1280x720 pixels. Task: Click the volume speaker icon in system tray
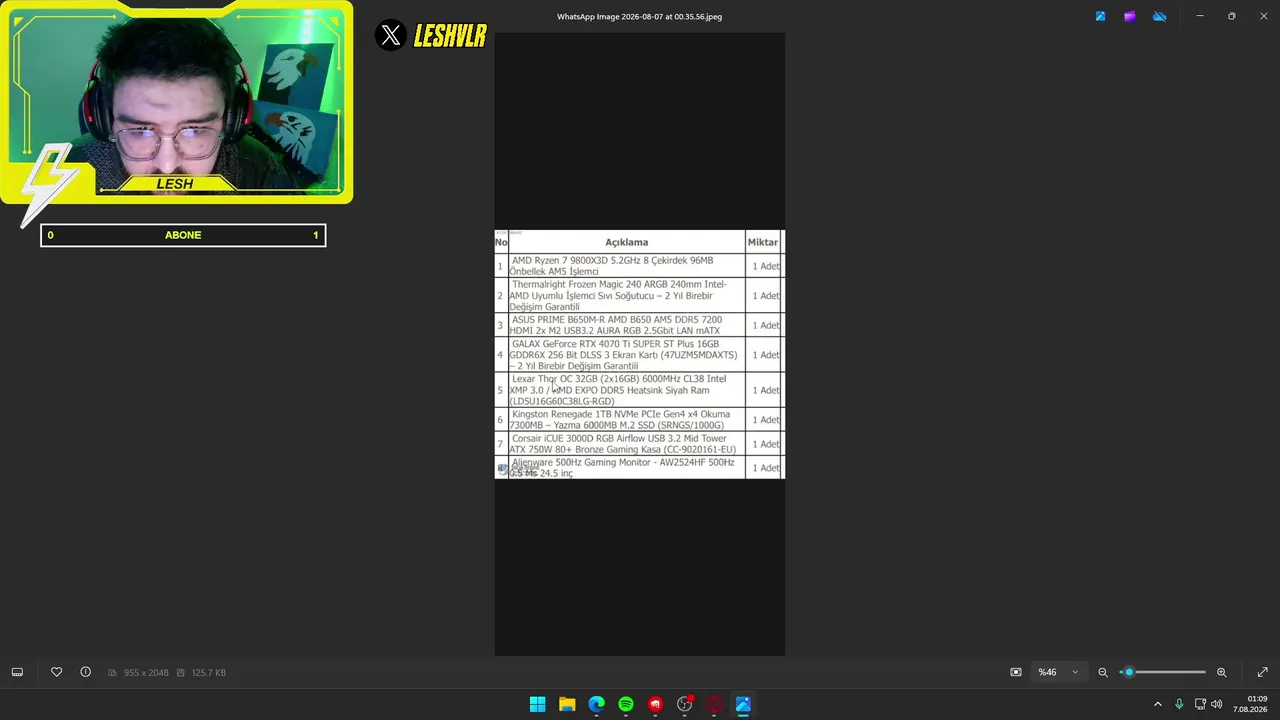tap(1217, 704)
